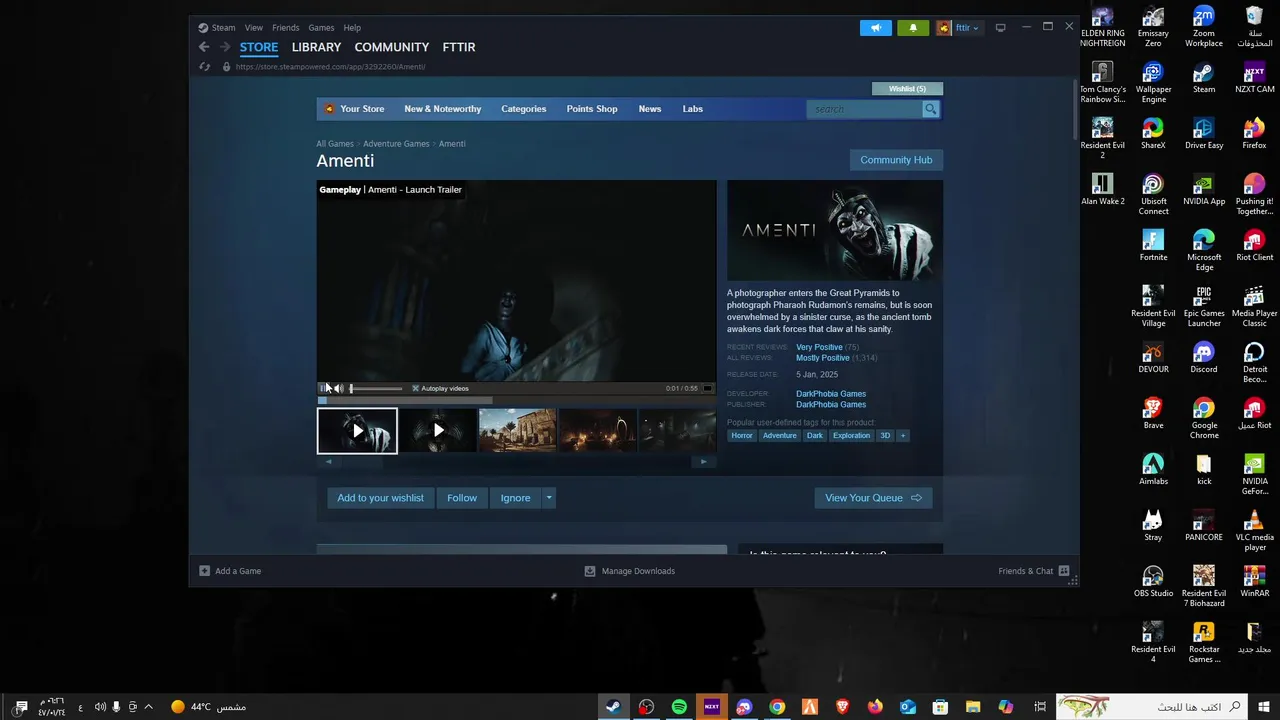
Task: Open the Community Hub
Action: click(x=896, y=160)
